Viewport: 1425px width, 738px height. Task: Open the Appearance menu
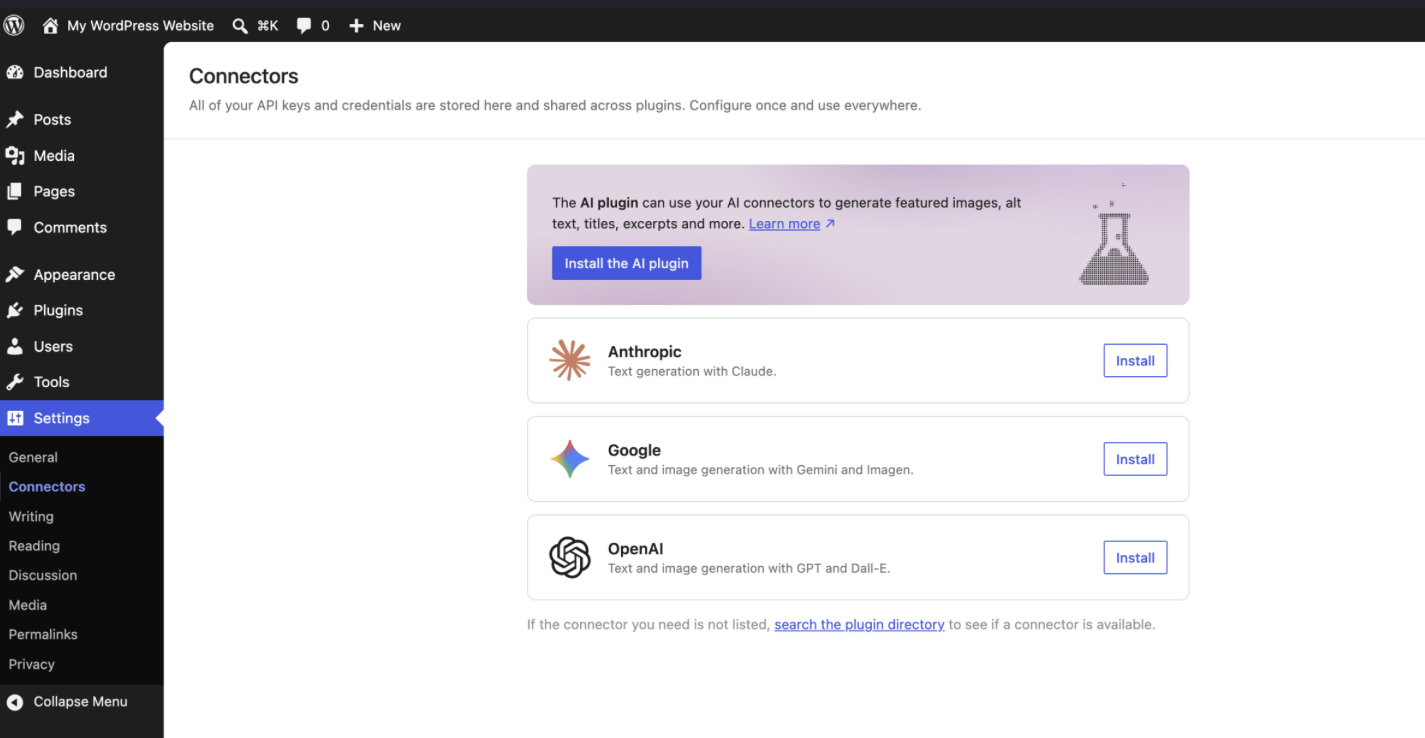click(x=82, y=274)
